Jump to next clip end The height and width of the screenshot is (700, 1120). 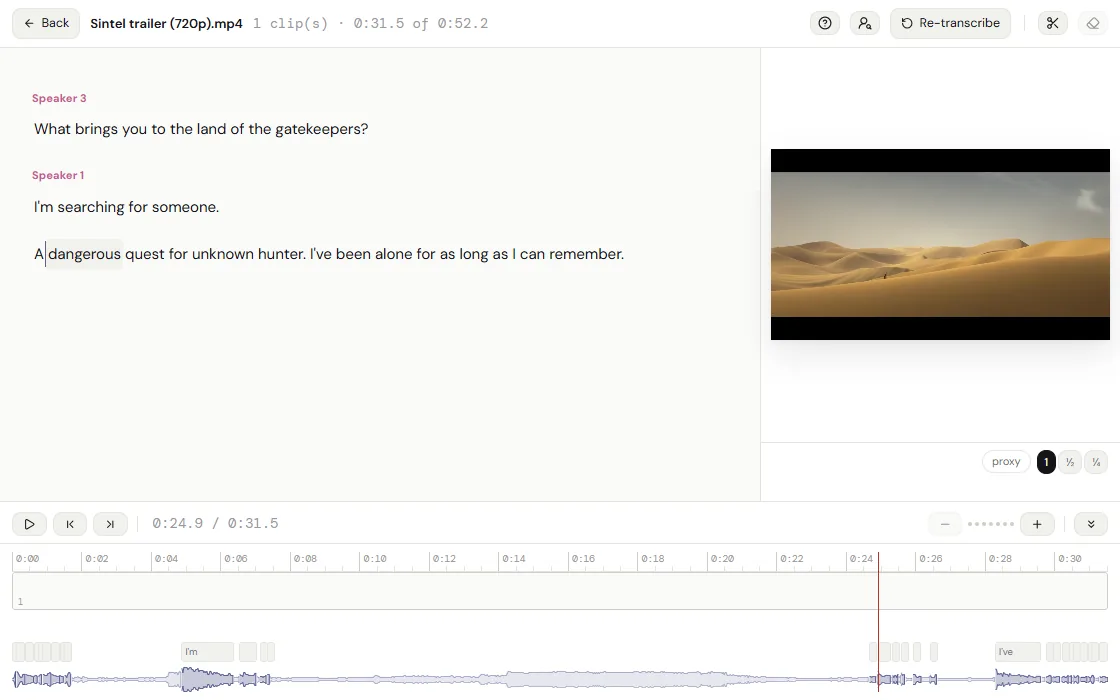[x=110, y=524]
